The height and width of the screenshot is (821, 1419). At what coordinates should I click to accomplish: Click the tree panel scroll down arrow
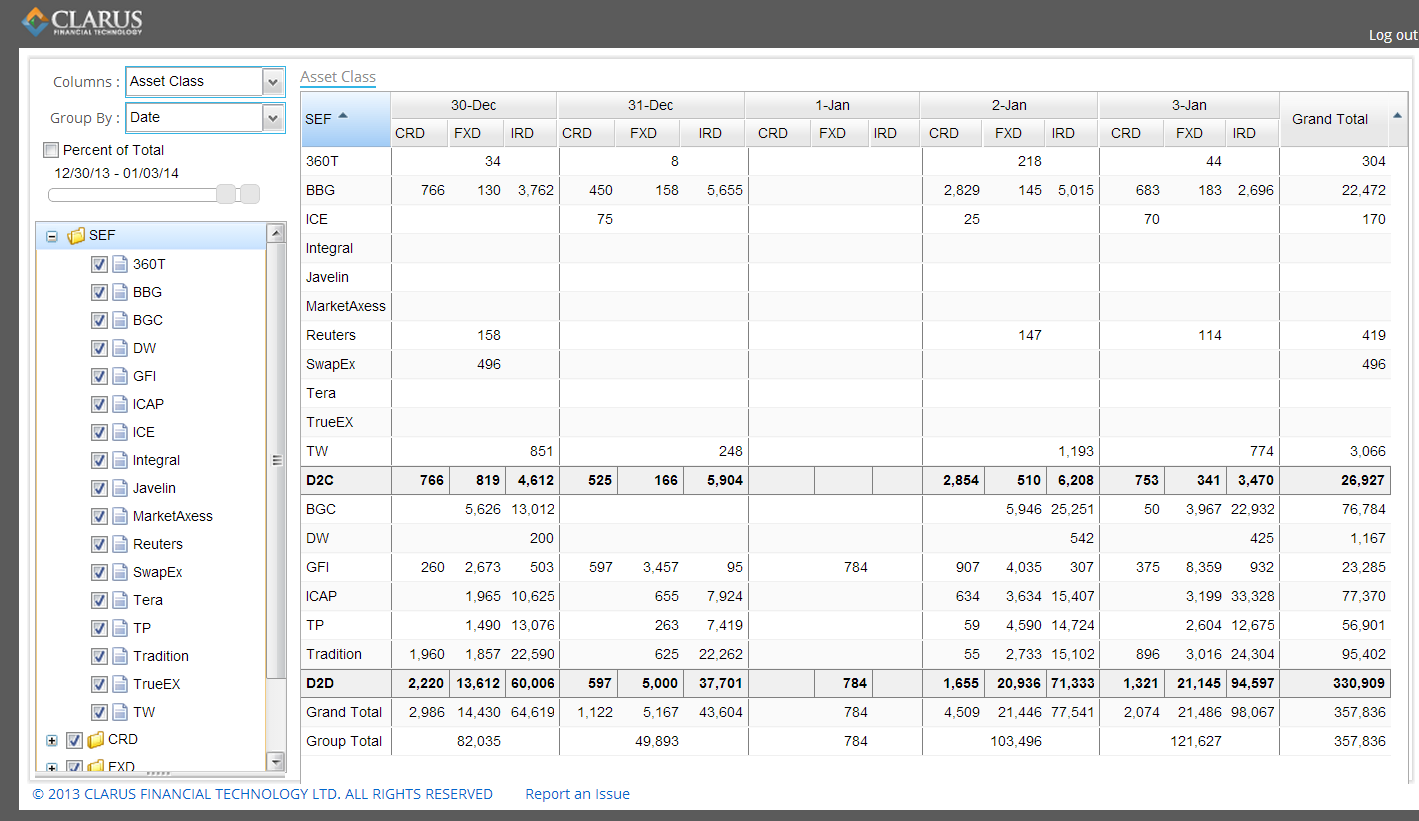pyautogui.click(x=276, y=762)
